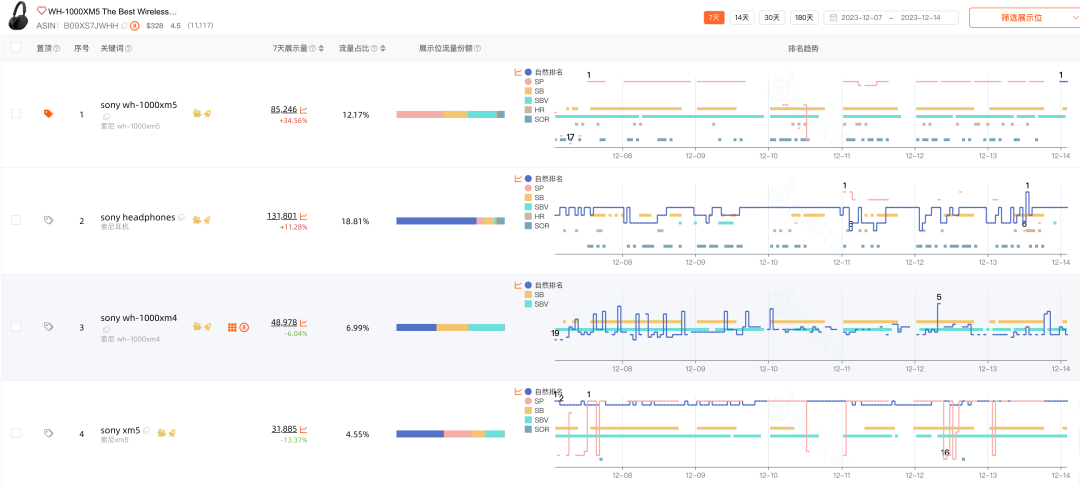Toggle 自然排名 series in the sony wh-1000xm5 legend
The width and height of the screenshot is (1080, 486).
543,72
